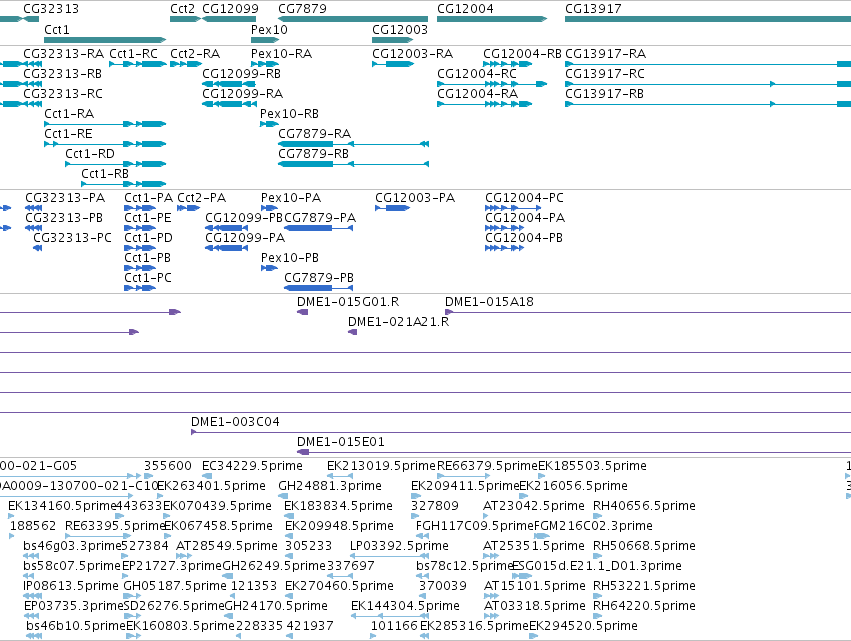Select the DME1-003C04 clone label
Screen dimensions: 851x641
click(236, 422)
